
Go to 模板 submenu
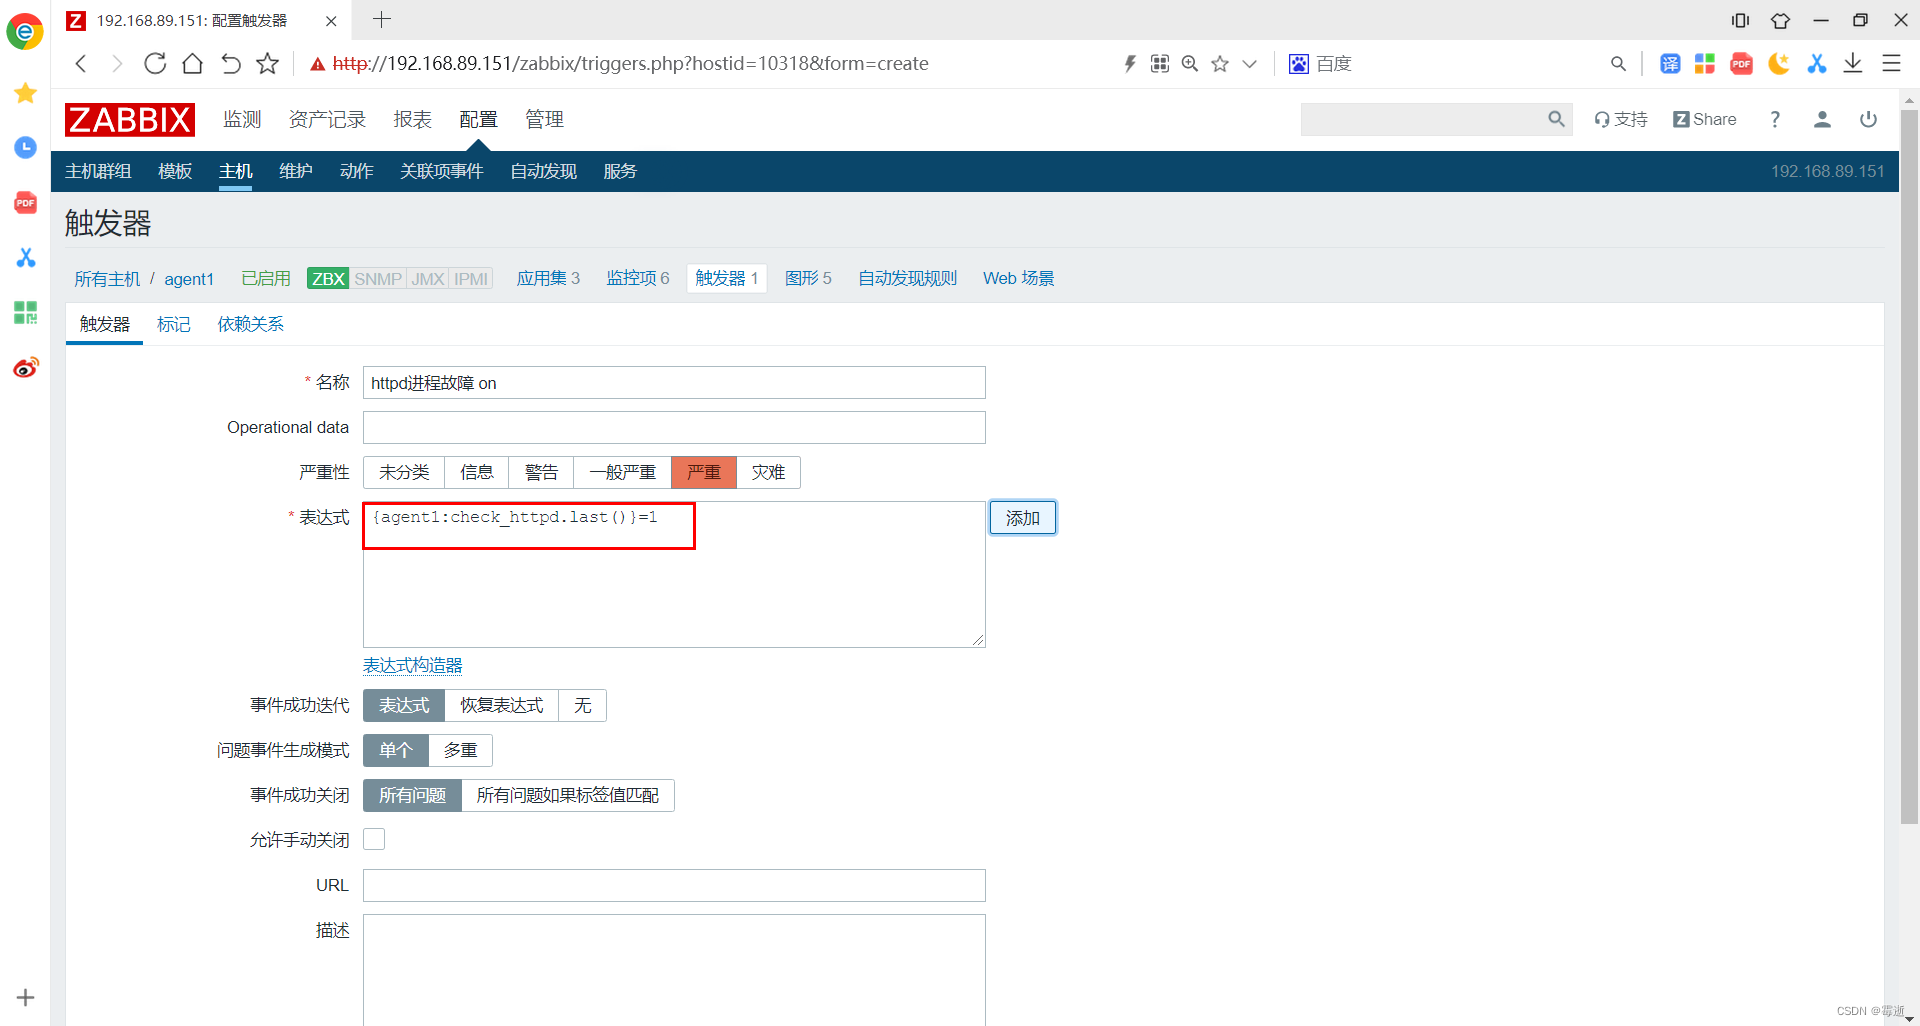point(175,171)
